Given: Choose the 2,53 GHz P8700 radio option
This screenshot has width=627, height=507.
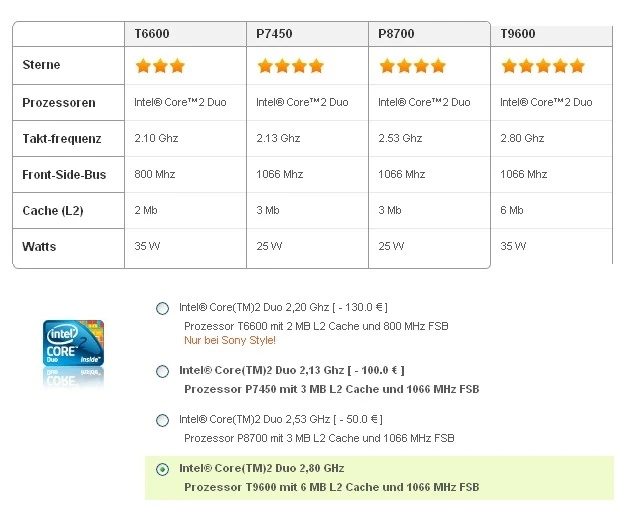Looking at the screenshot, I should (x=163, y=420).
